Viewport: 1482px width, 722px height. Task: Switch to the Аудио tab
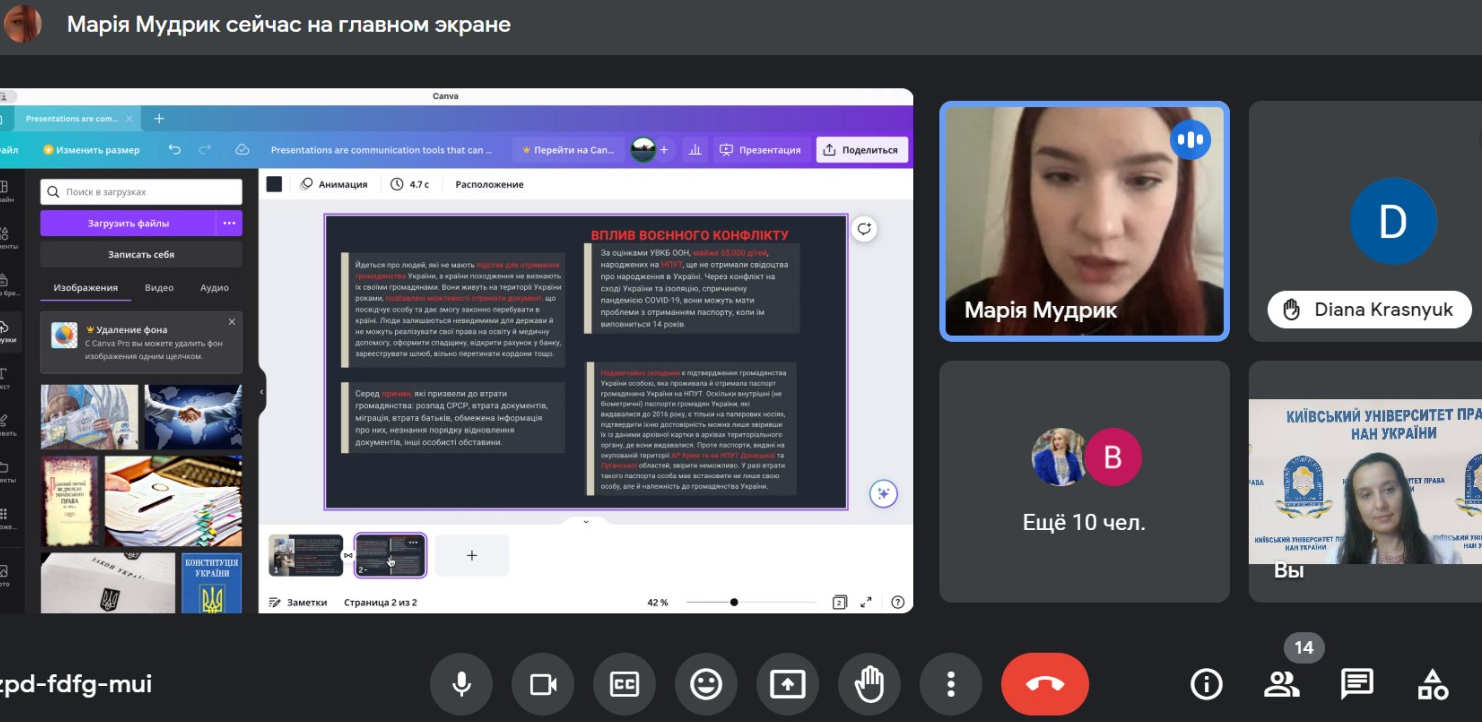click(214, 288)
